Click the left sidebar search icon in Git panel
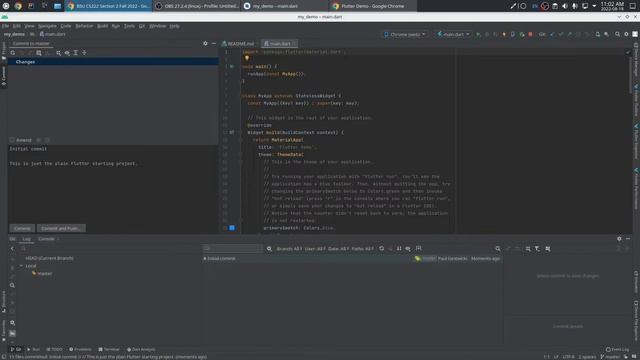The width and height of the screenshot is (640, 360). click(12, 285)
